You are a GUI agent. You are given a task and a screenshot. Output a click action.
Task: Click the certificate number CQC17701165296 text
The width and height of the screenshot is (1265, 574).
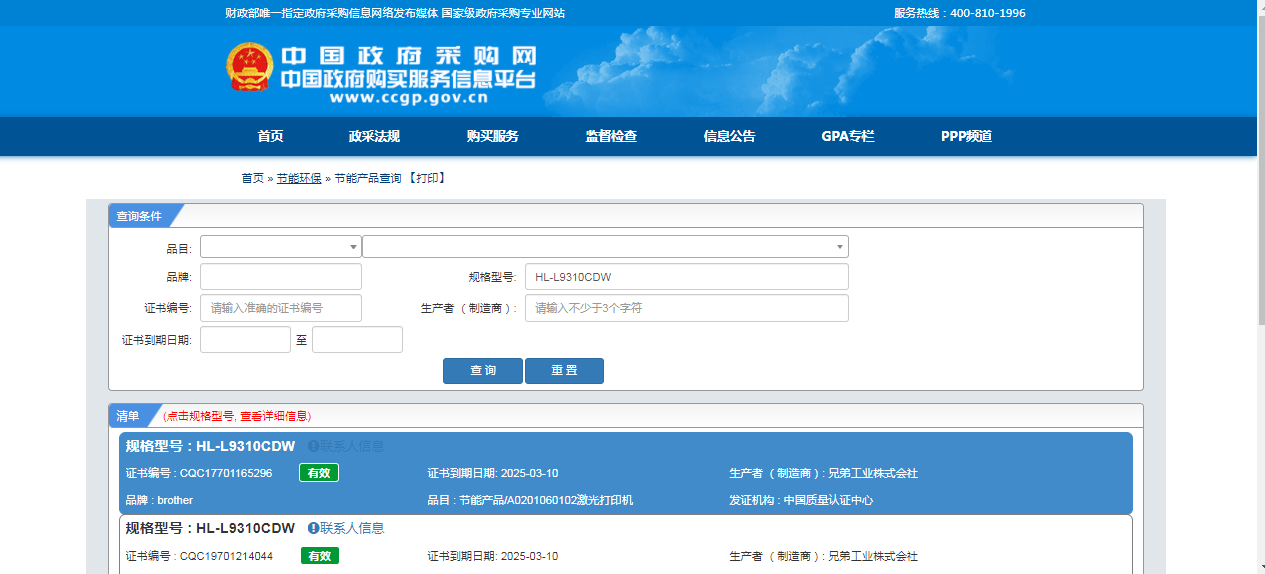click(x=226, y=473)
